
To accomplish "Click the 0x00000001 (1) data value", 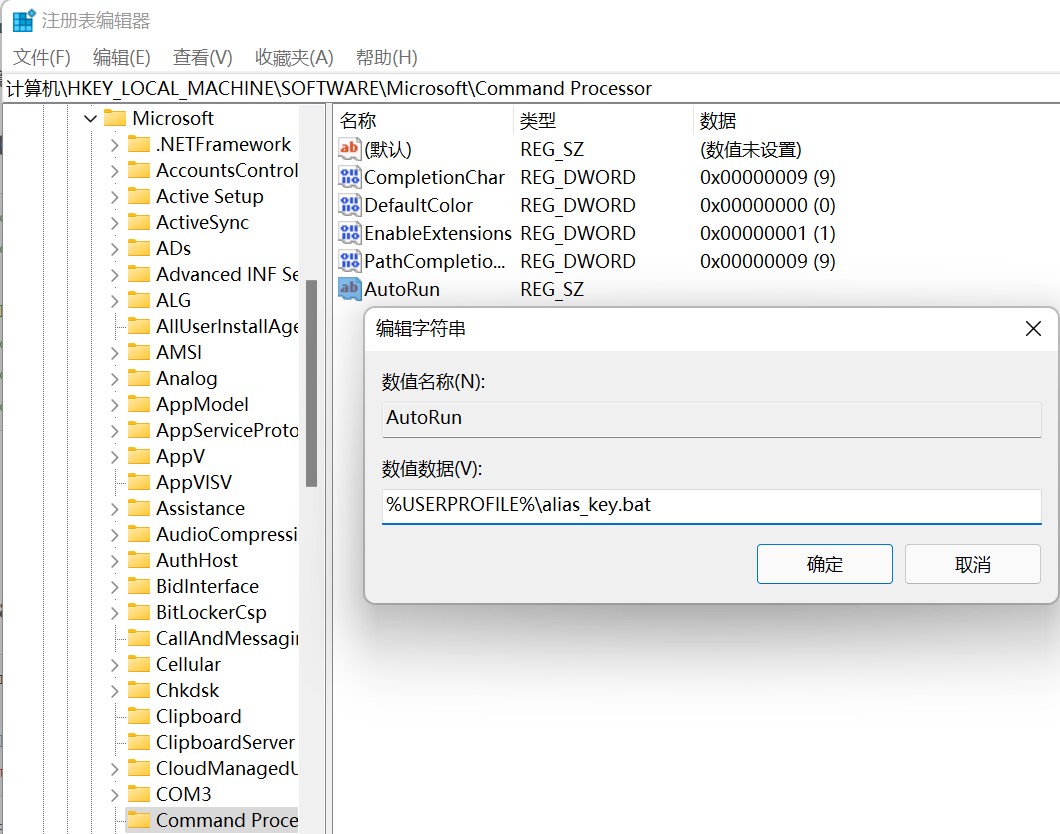I will point(767,233).
